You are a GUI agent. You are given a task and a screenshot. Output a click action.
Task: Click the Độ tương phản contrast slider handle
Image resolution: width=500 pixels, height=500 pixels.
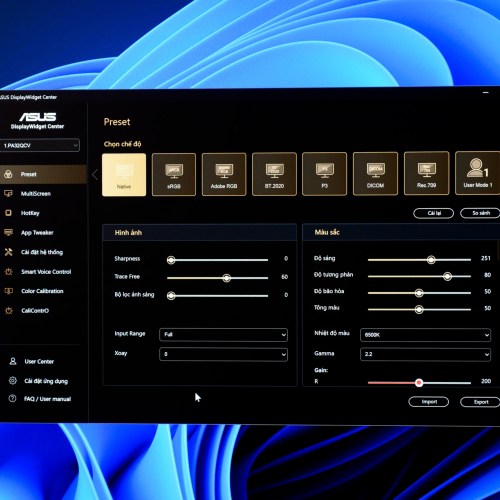(x=447, y=276)
